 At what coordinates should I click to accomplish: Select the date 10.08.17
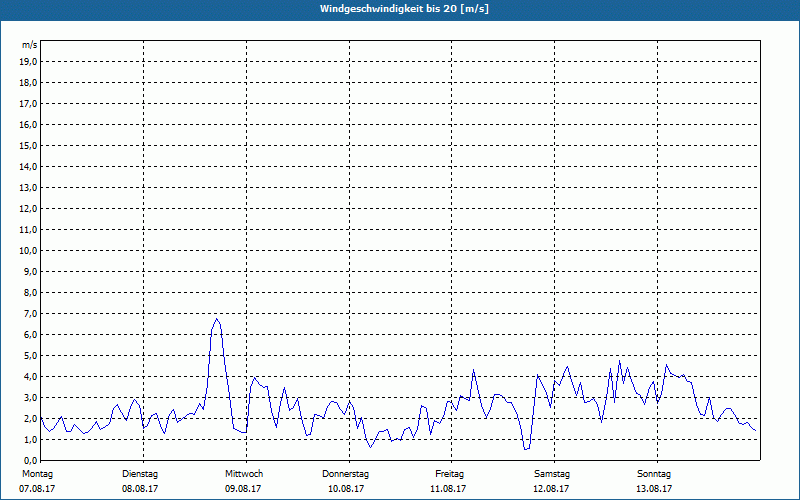pyautogui.click(x=346, y=489)
